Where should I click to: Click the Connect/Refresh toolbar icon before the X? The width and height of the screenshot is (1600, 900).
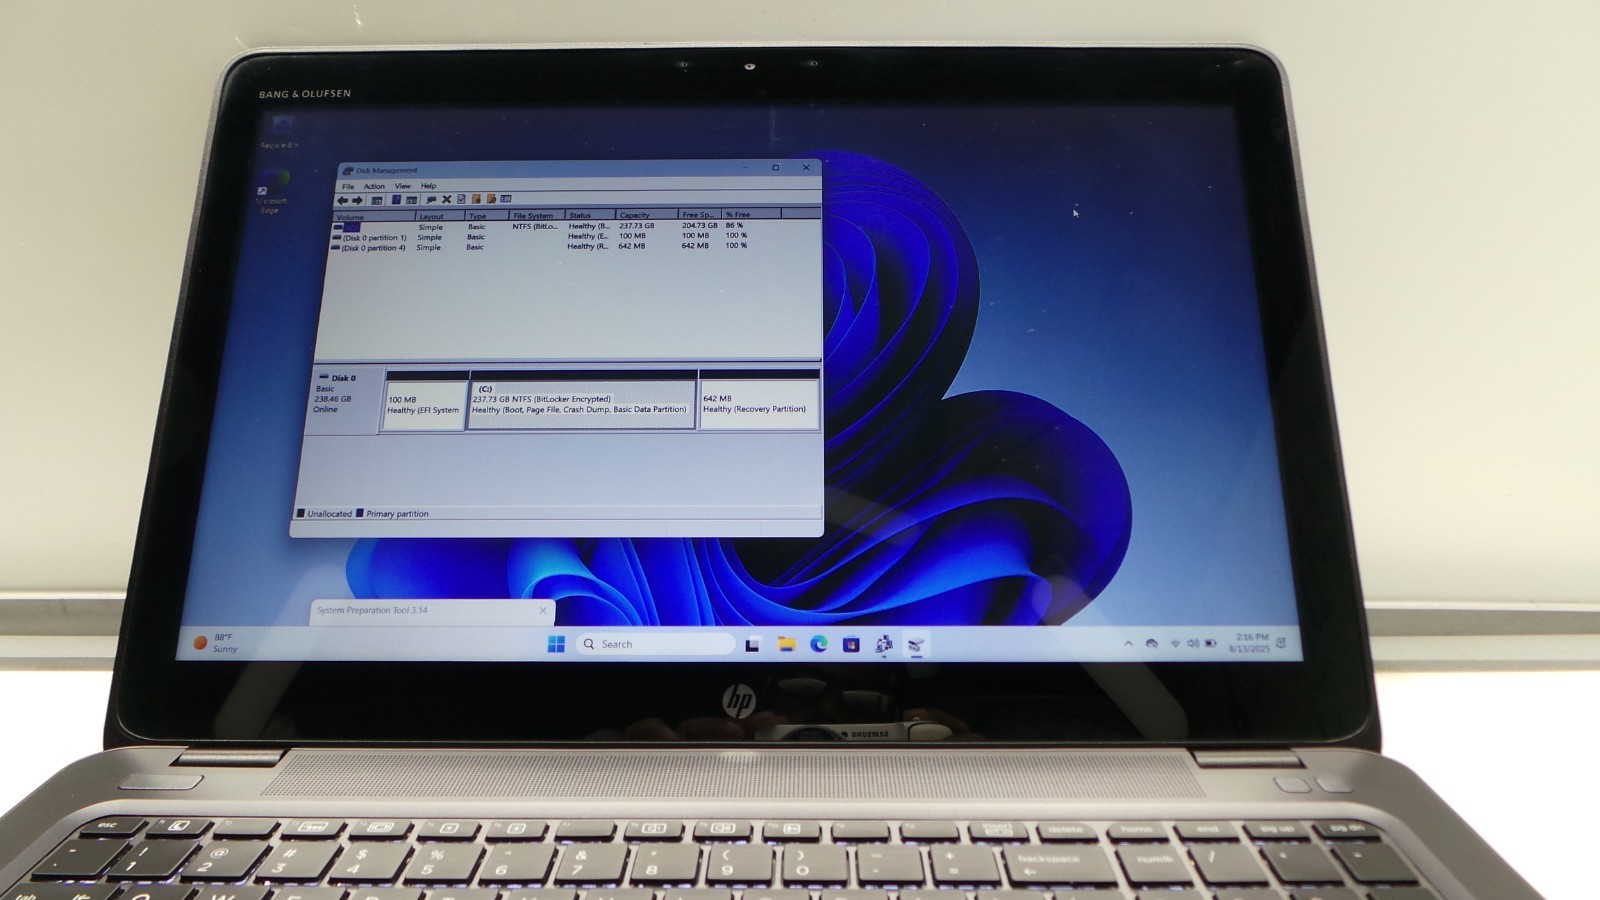coord(431,200)
